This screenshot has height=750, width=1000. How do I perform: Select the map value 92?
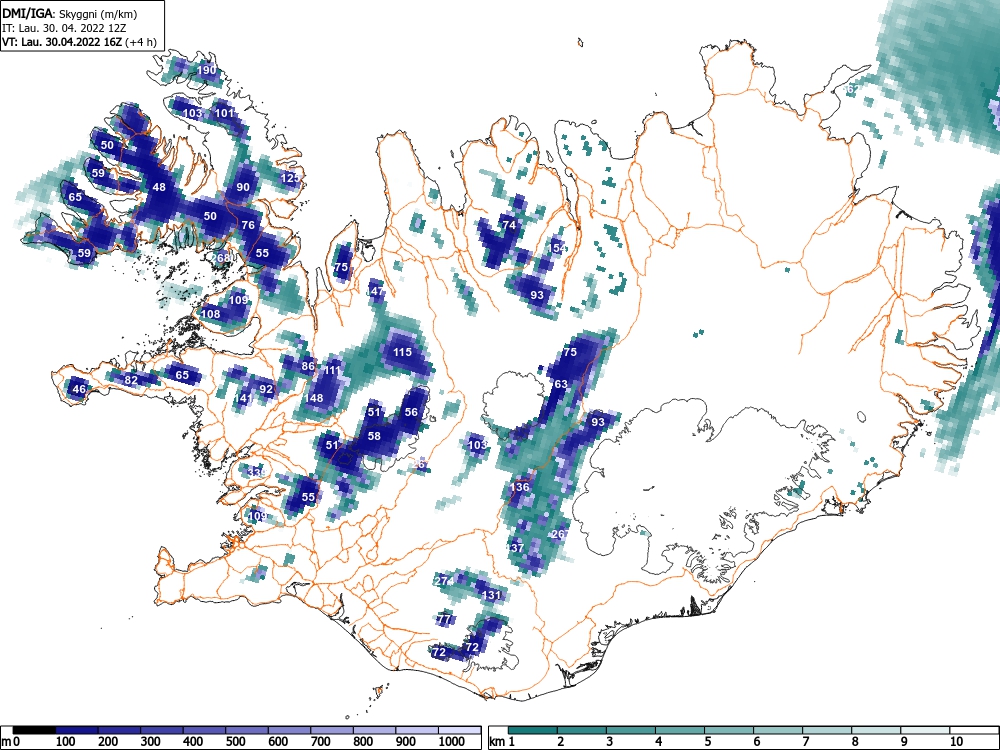tap(266, 389)
